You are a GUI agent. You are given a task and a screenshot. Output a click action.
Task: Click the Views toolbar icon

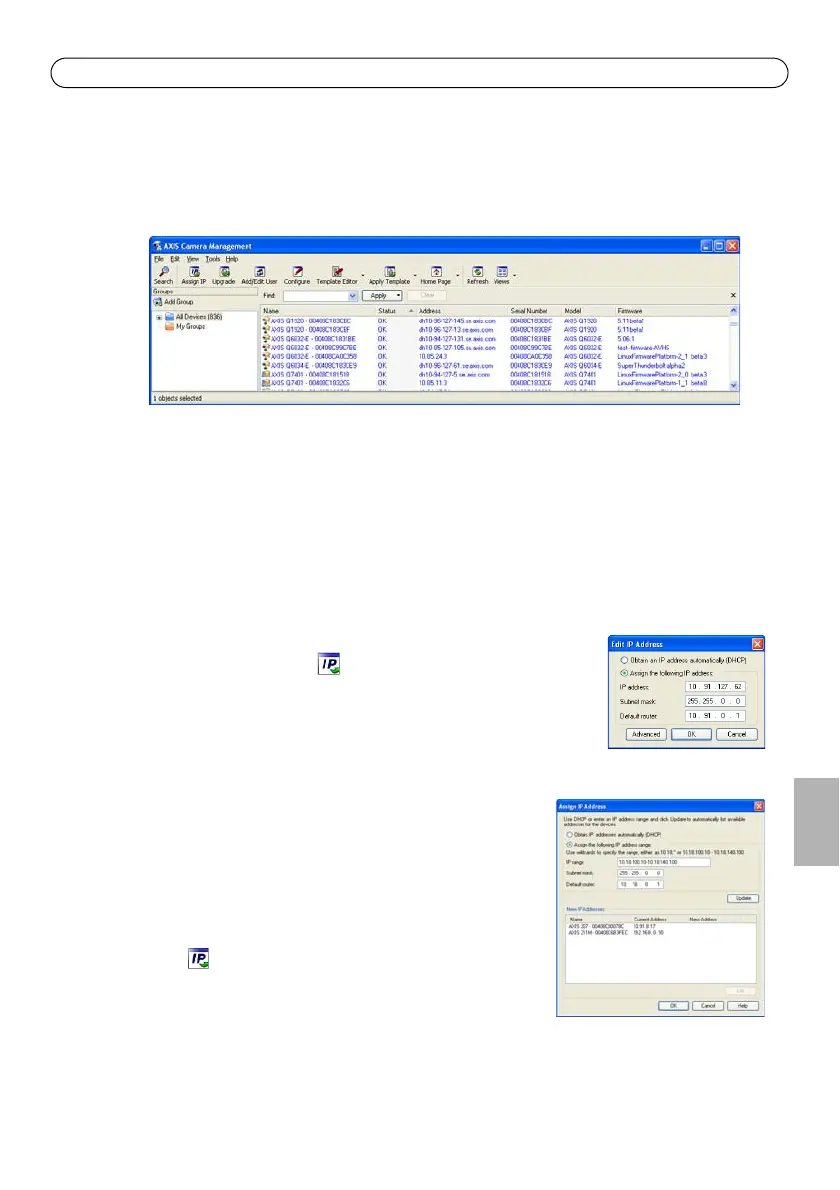pyautogui.click(x=502, y=272)
